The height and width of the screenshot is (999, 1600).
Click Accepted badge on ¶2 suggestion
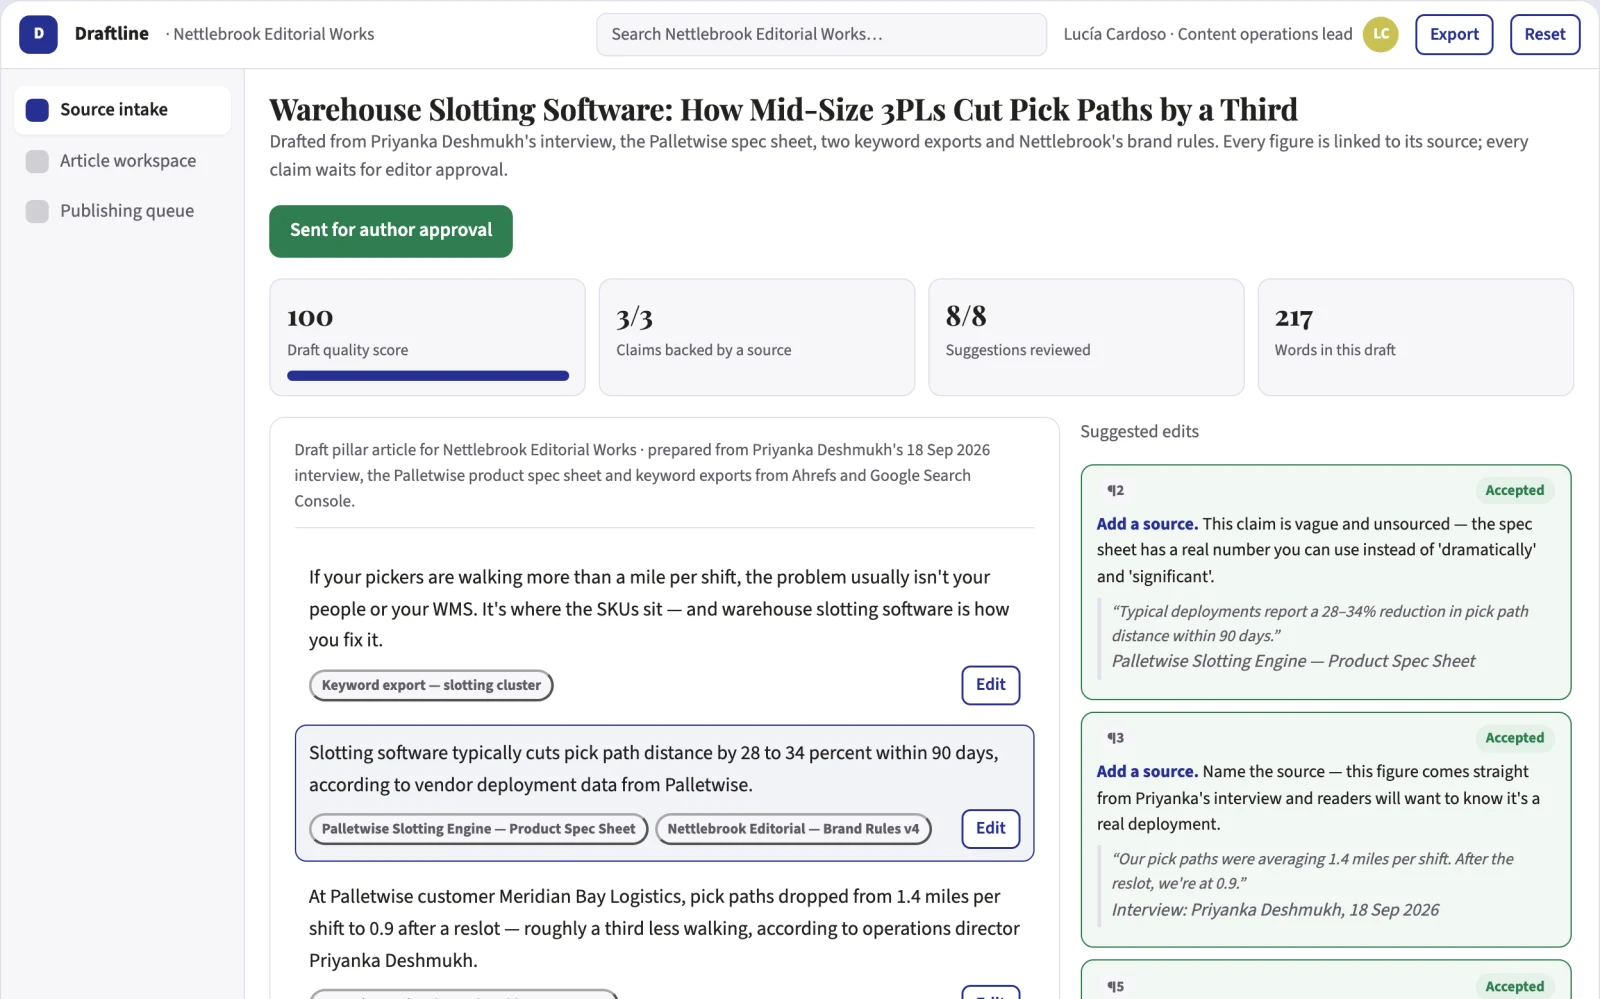pos(1514,490)
